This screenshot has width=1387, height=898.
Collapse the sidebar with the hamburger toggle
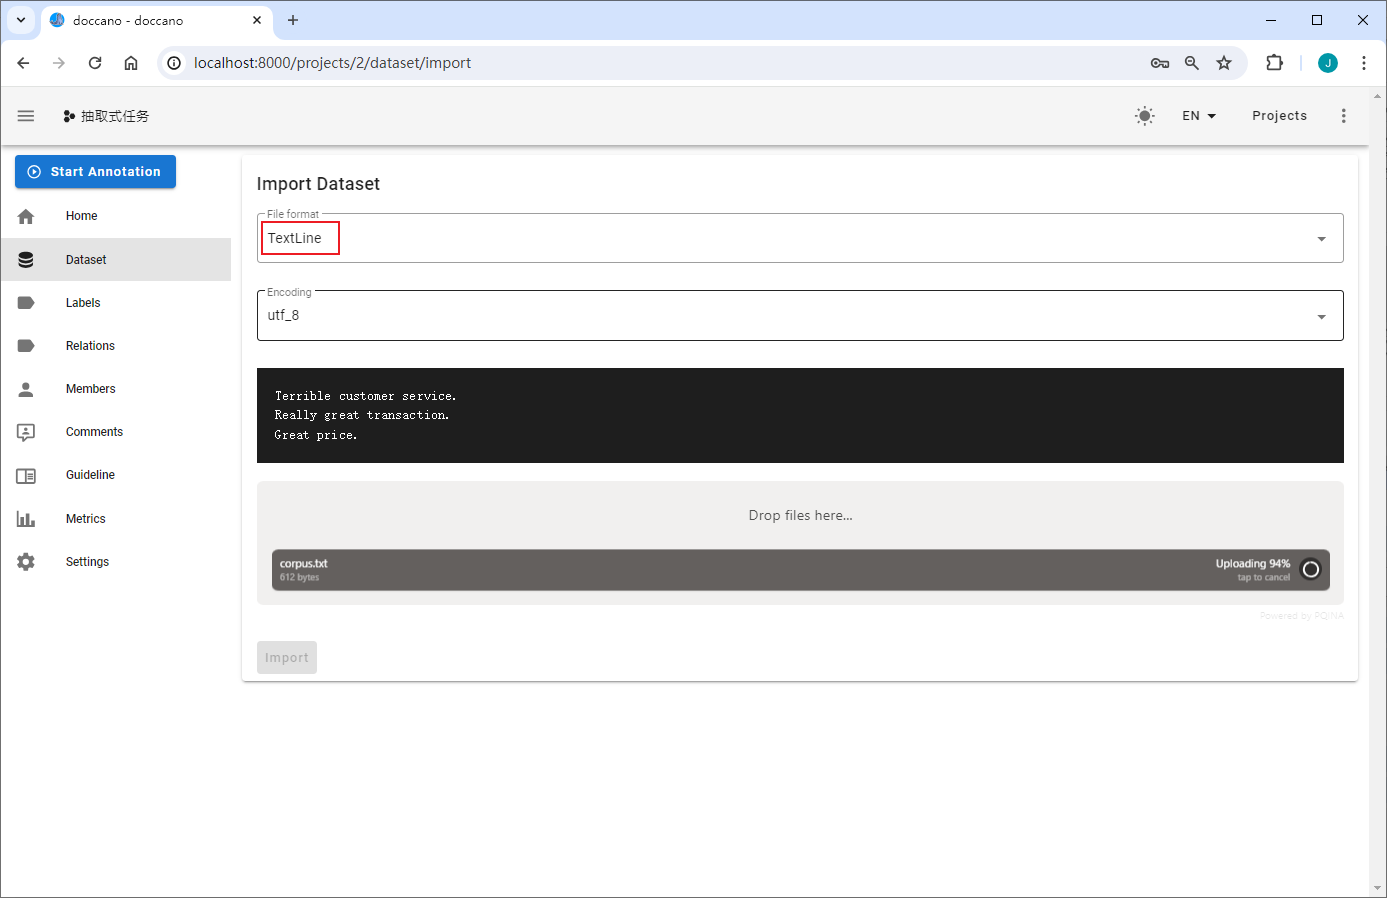[x=25, y=115]
